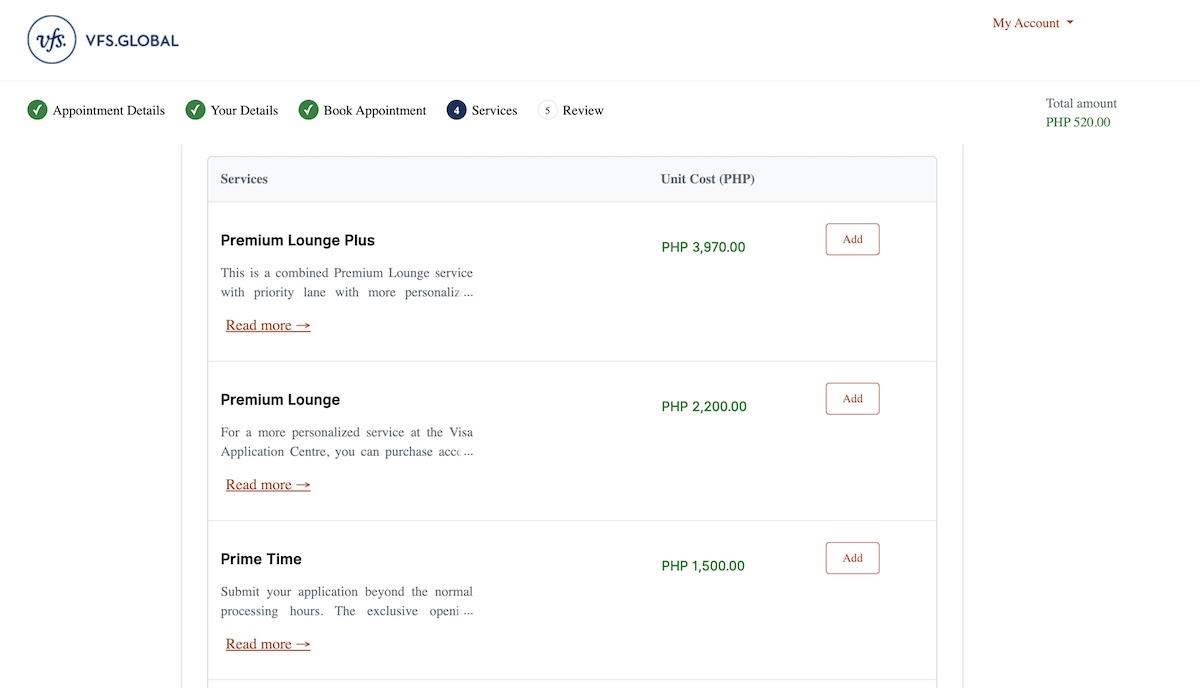Viewport: 1200px width, 688px height.
Task: Select the Book Appointment step label
Action: coord(375,110)
